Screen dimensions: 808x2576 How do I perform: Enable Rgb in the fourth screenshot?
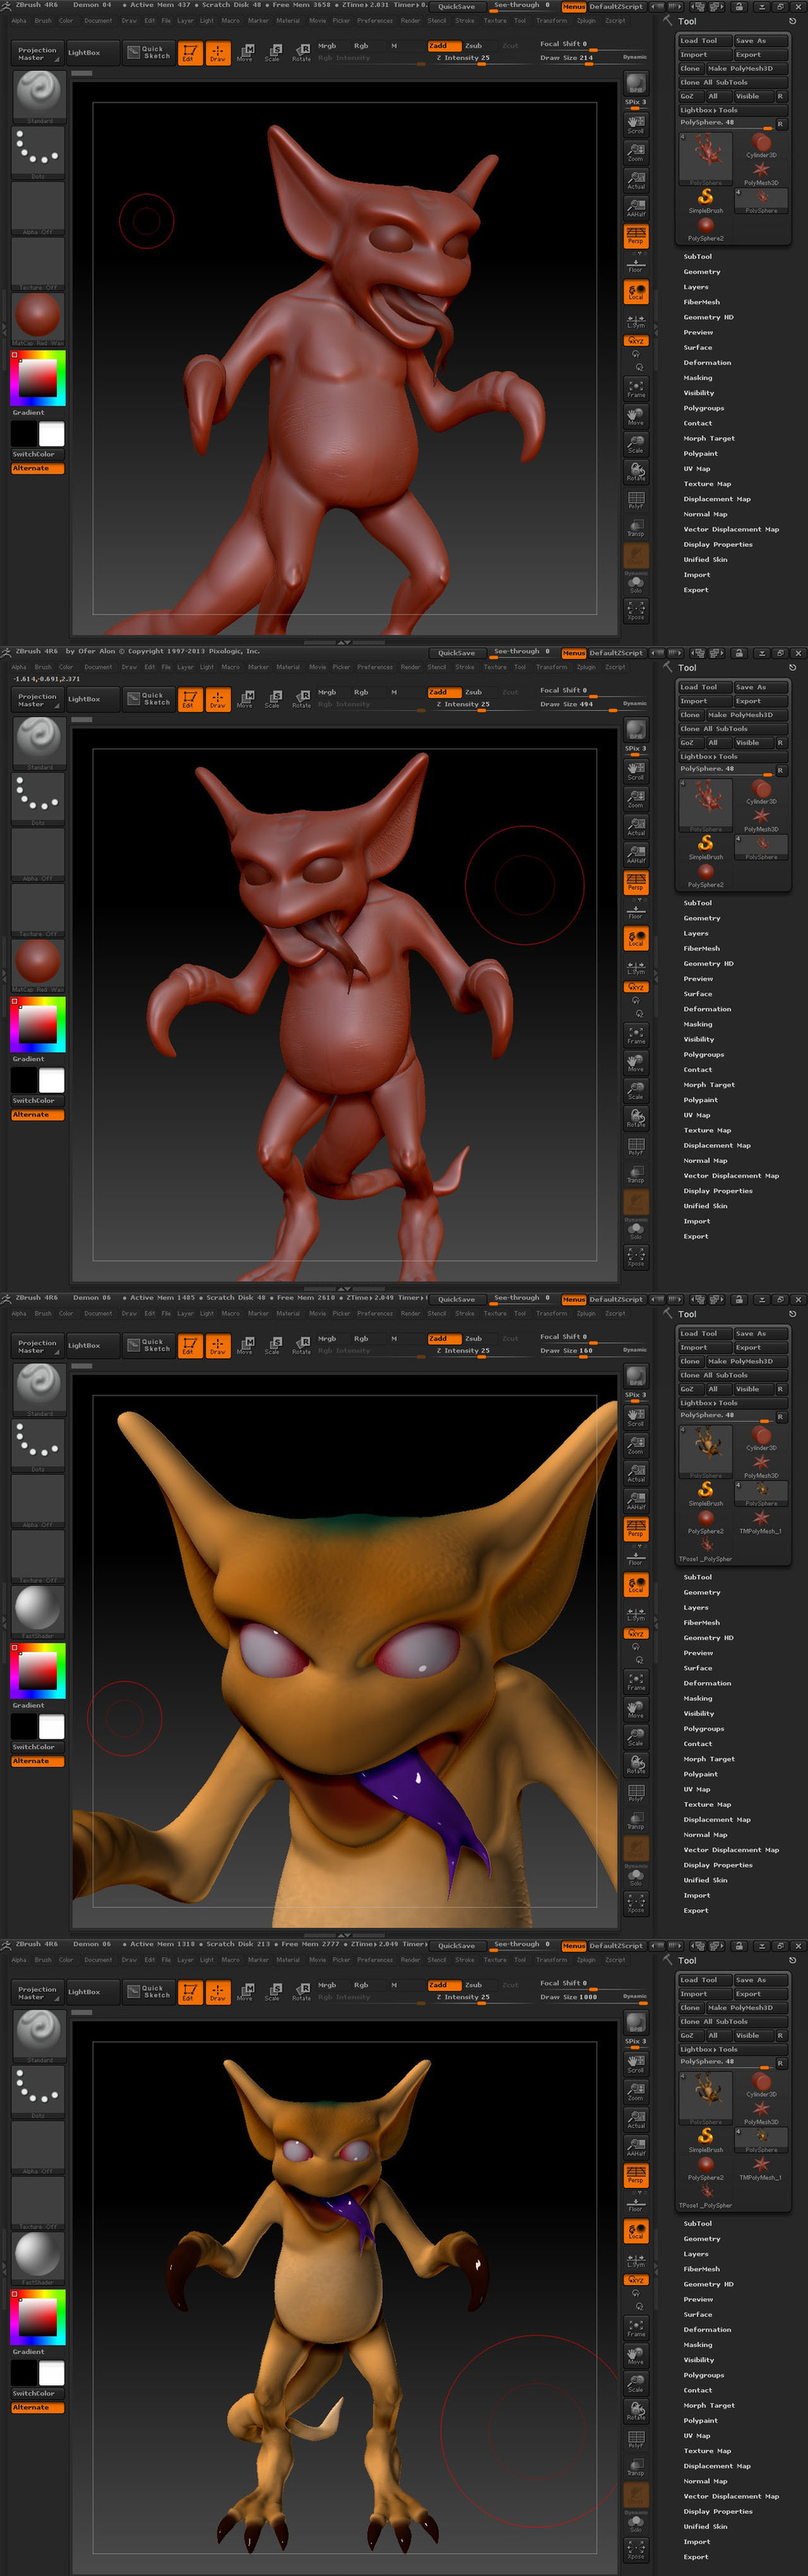click(x=361, y=1985)
